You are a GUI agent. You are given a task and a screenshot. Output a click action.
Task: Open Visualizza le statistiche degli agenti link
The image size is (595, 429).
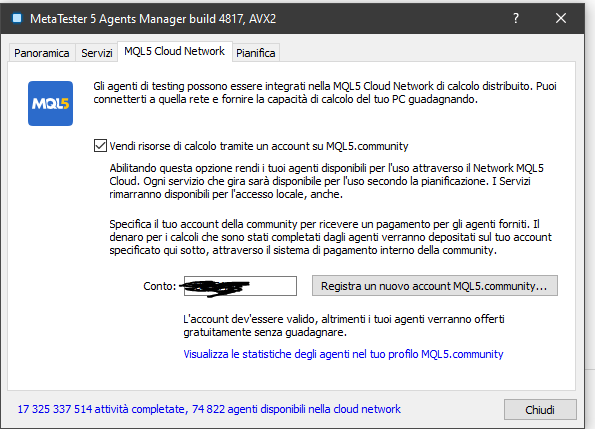click(x=343, y=354)
